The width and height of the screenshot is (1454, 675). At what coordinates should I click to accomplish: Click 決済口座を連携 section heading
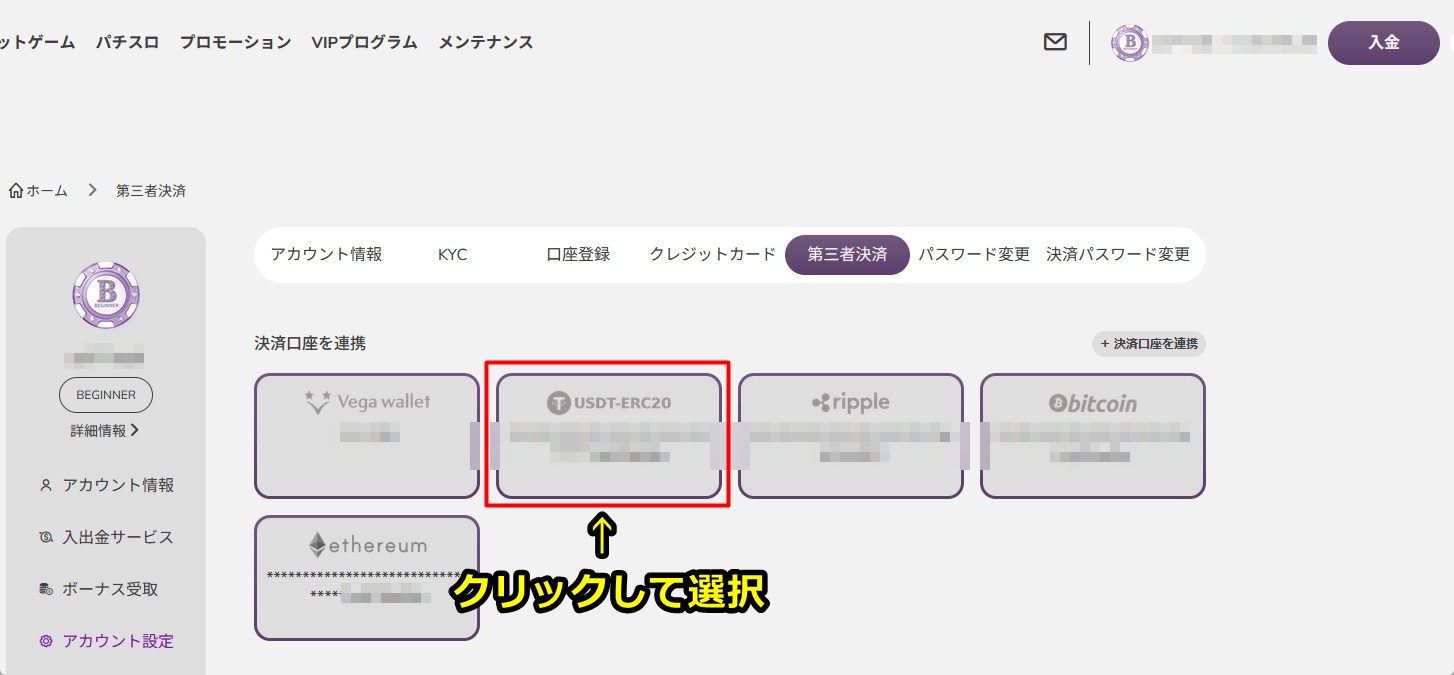[310, 344]
